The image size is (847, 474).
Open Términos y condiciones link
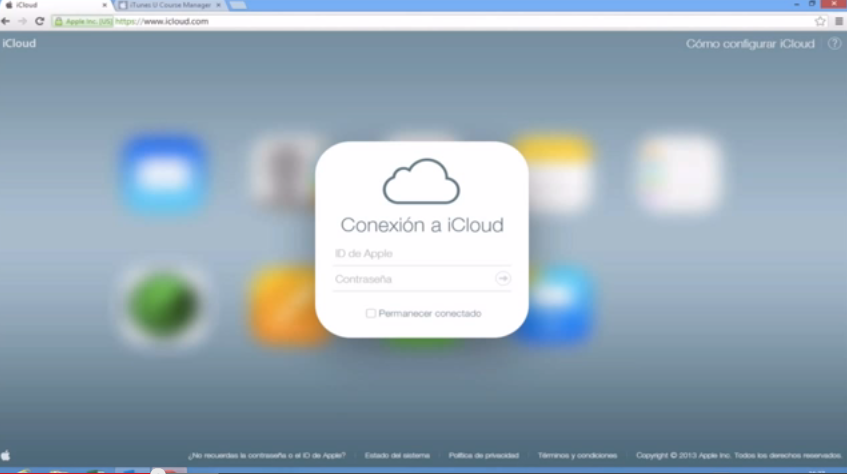(x=577, y=456)
